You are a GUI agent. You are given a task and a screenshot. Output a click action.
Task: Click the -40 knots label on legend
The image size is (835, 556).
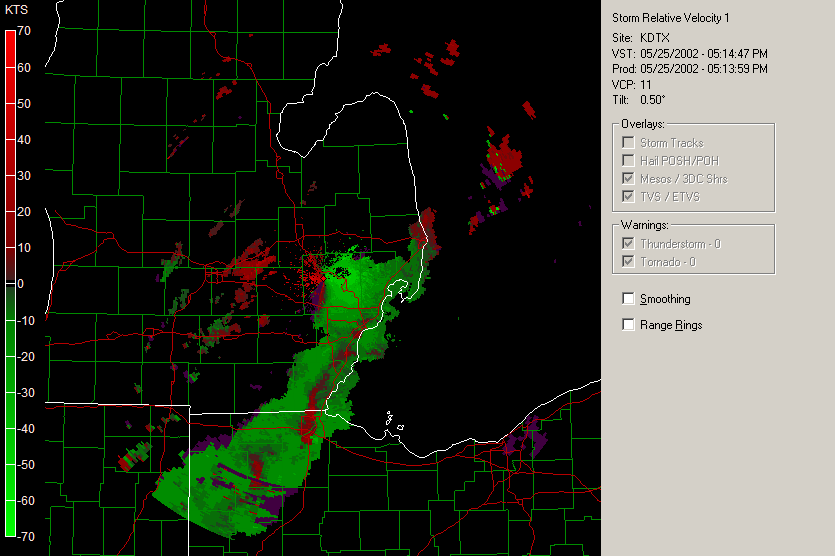(x=26, y=429)
